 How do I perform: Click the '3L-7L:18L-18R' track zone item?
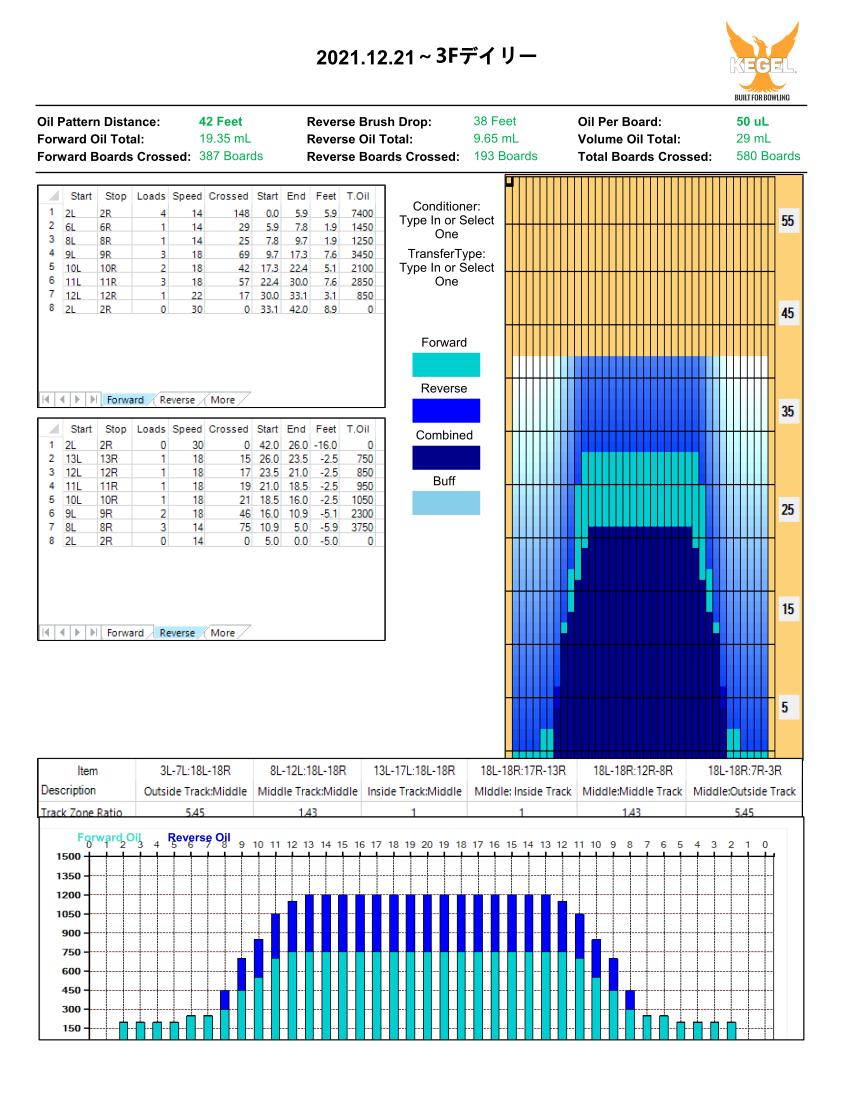(x=195, y=771)
